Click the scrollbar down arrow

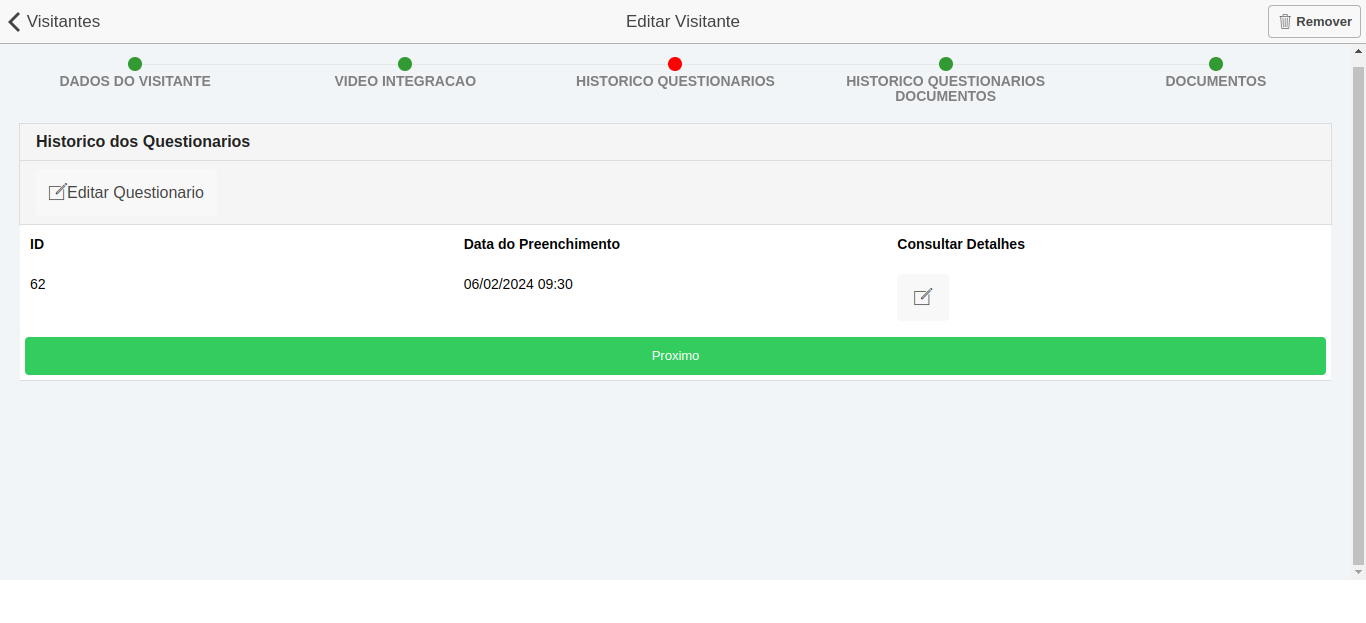[1358, 572]
